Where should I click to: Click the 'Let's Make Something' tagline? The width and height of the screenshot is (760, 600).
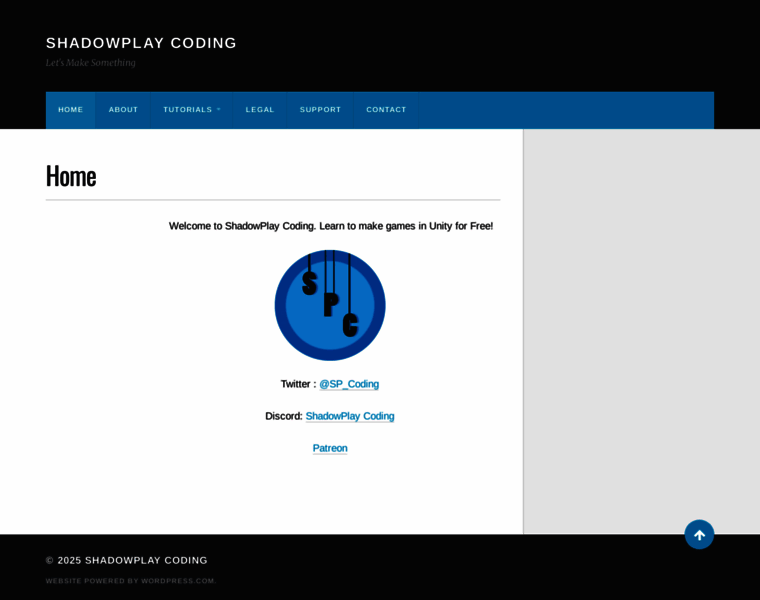[x=91, y=63]
